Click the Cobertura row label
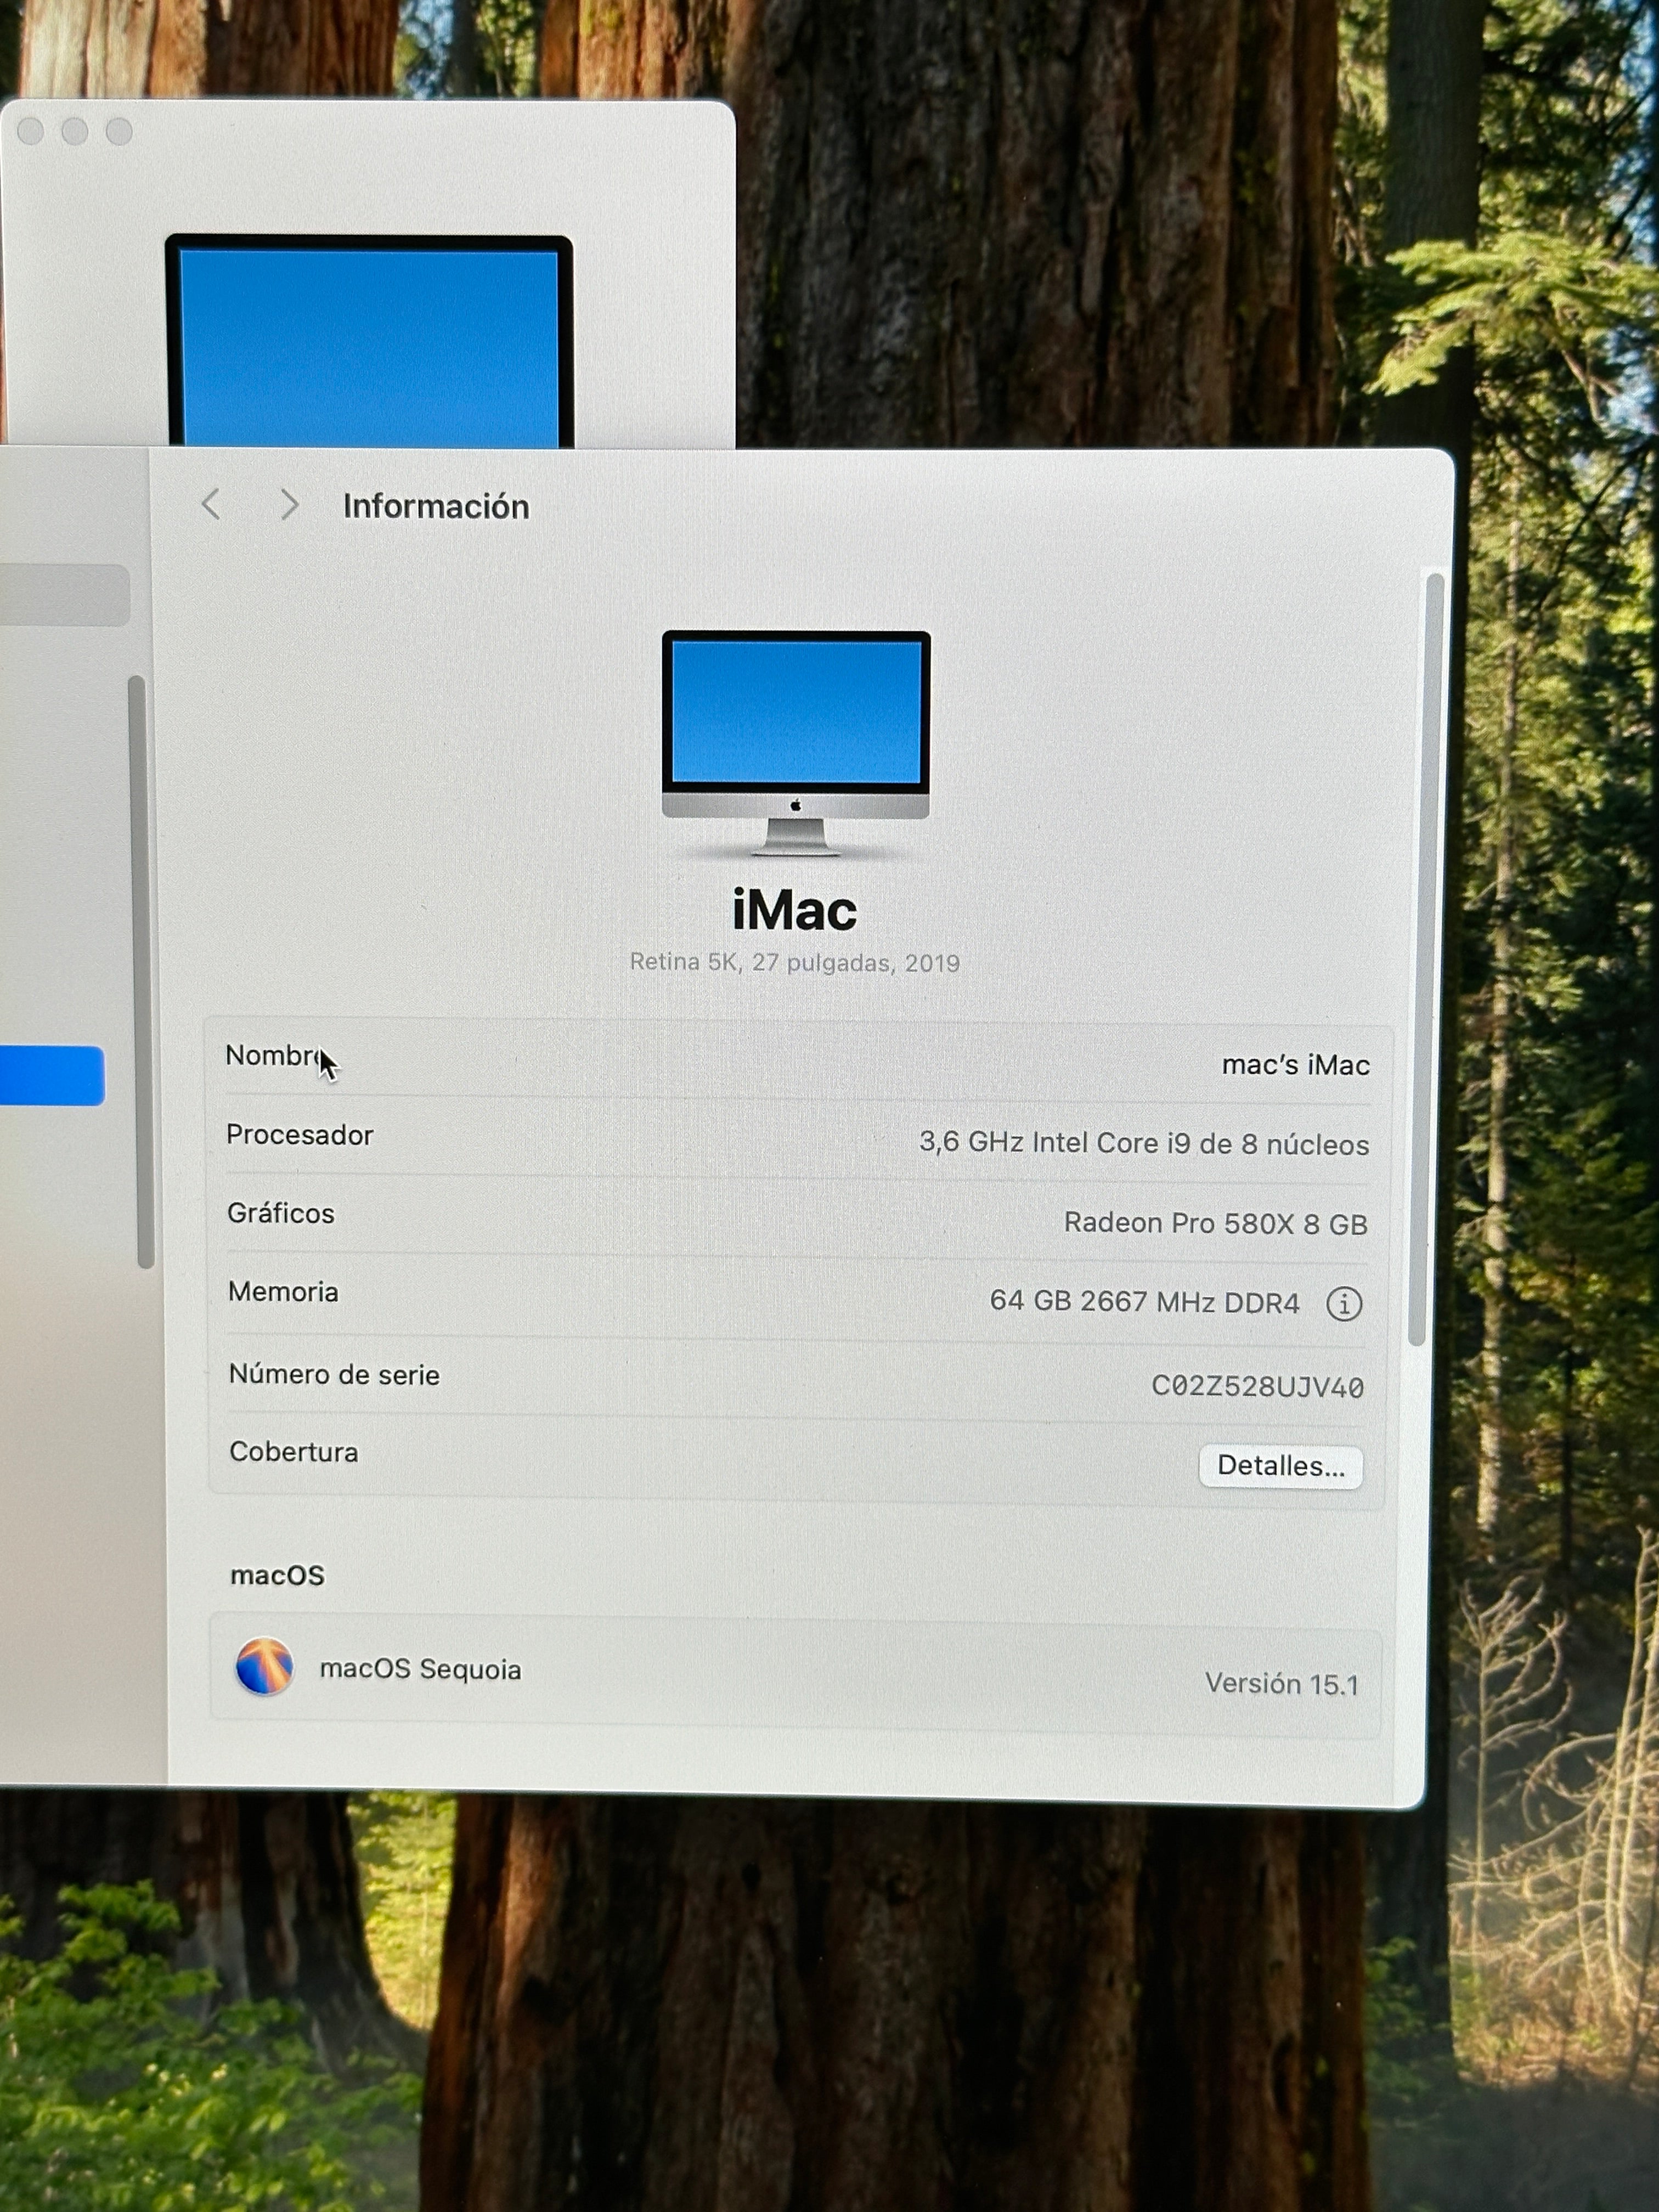The width and height of the screenshot is (1659, 2212). coord(293,1451)
